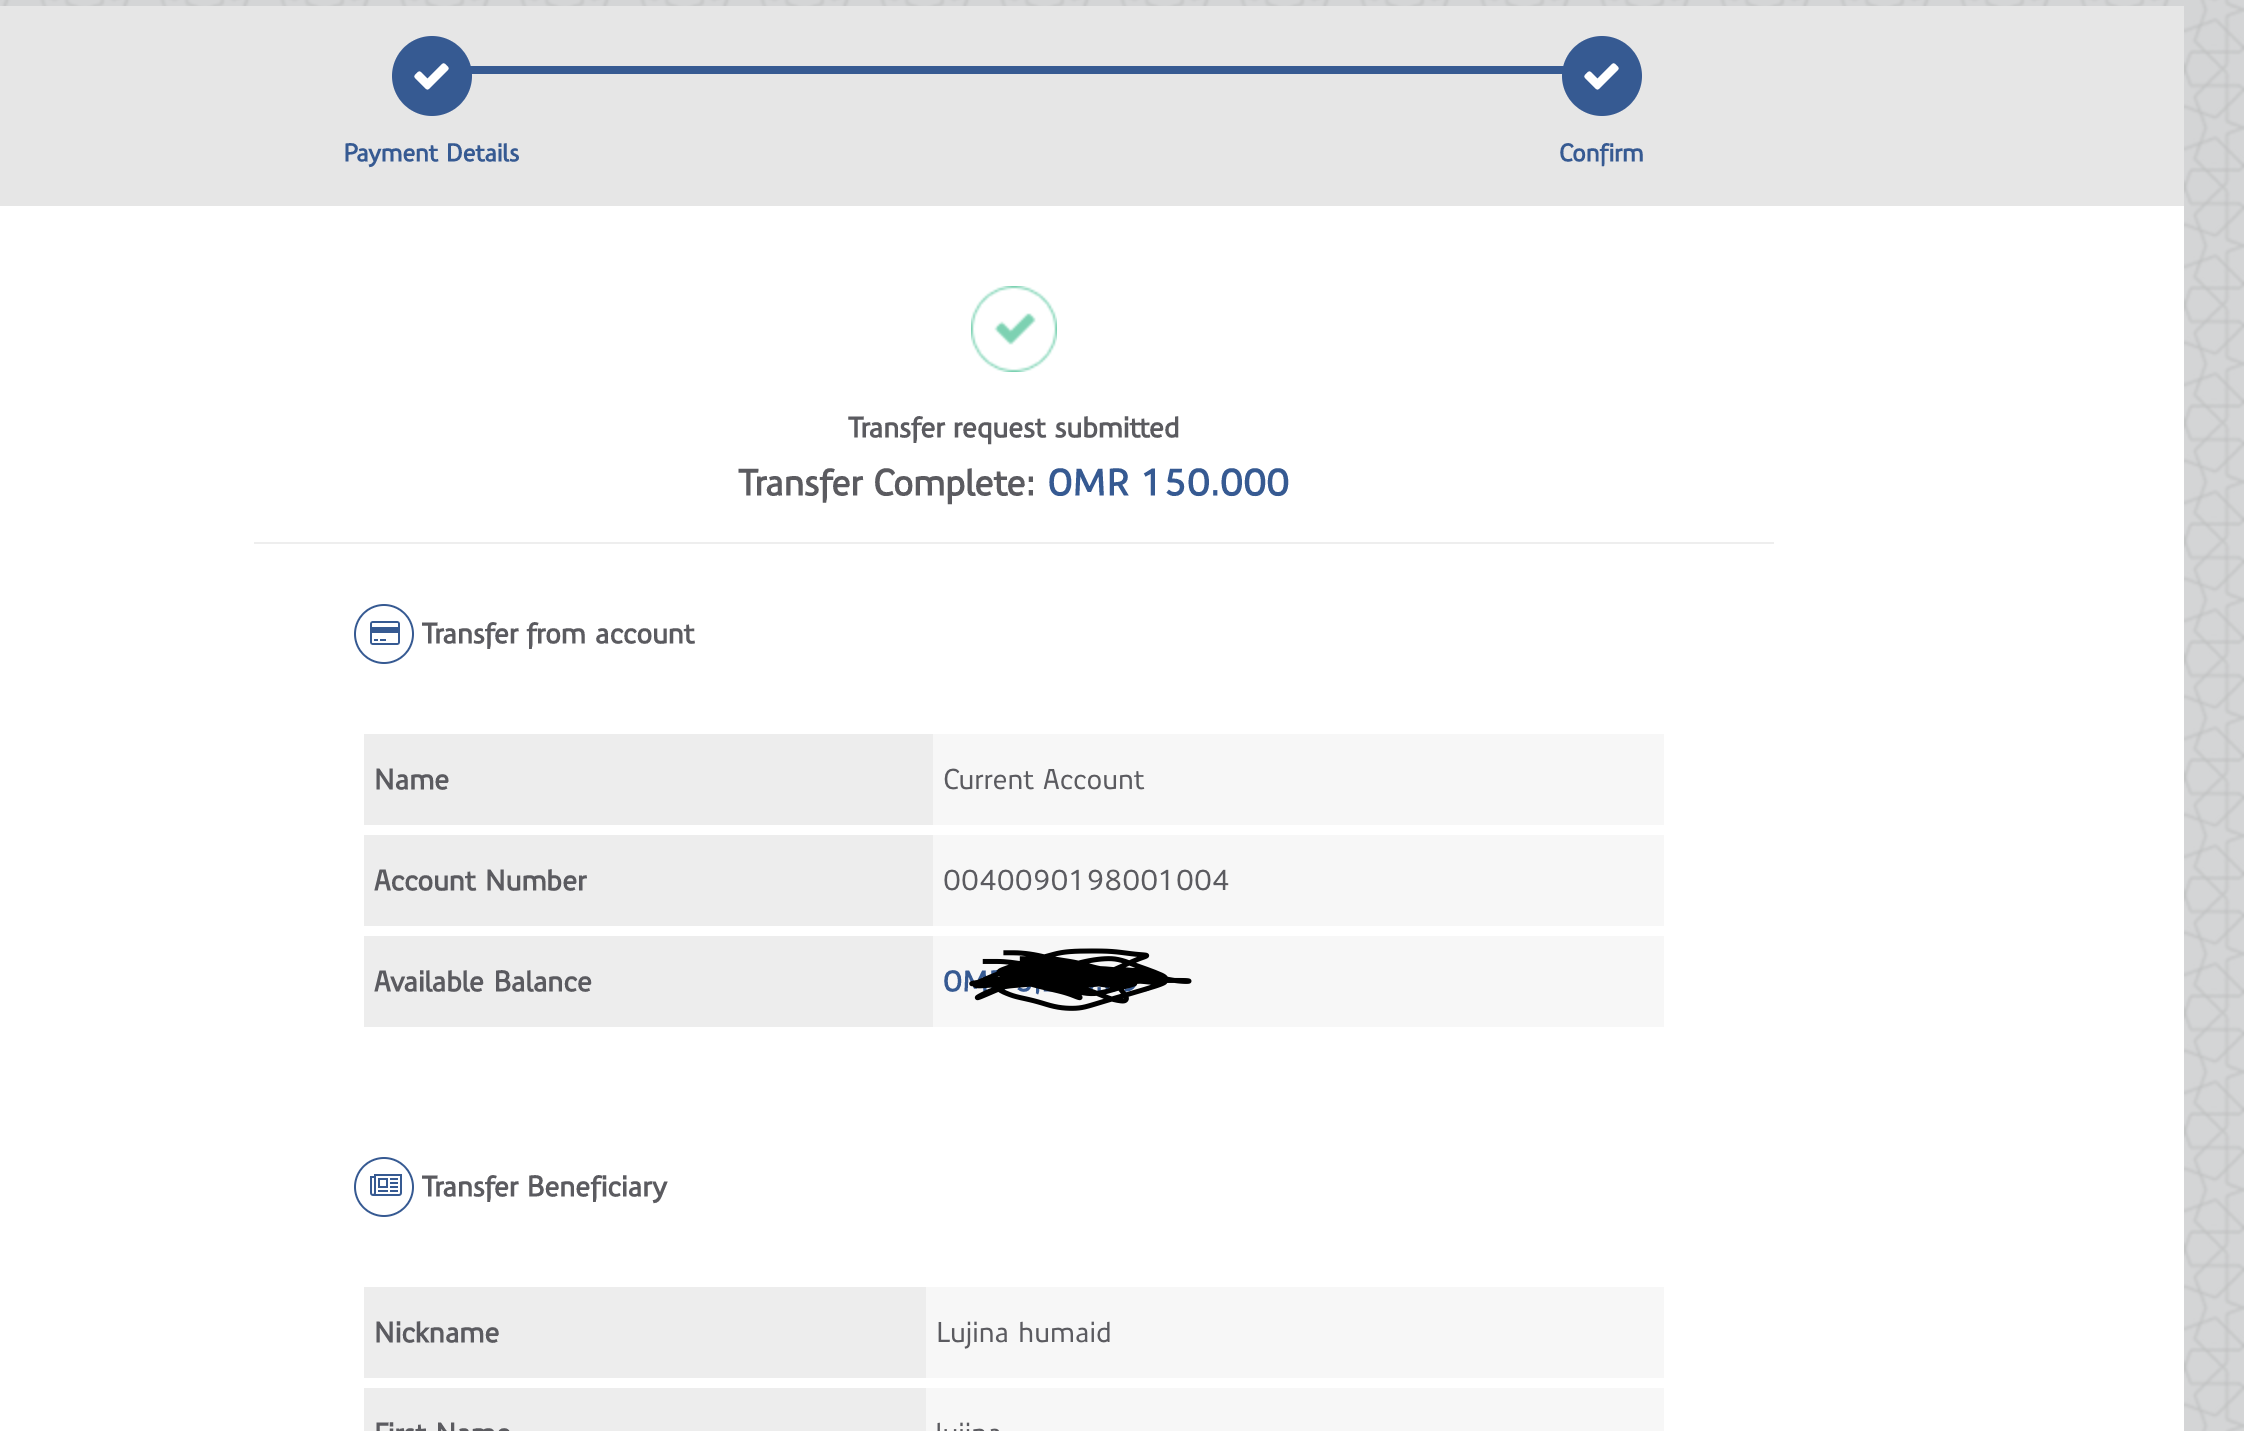Image resolution: width=2244 pixels, height=1431 pixels.
Task: Click the Account Number row label
Action: [480, 881]
